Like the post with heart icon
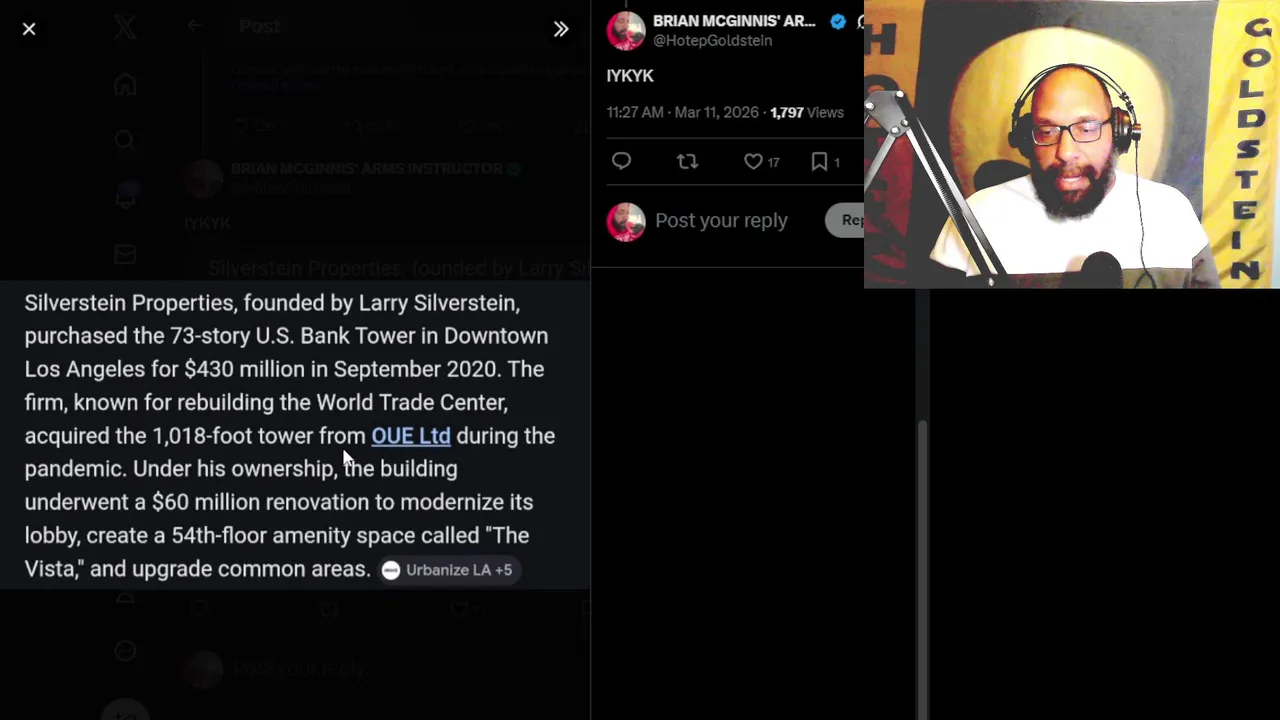Viewport: 1280px width, 720px height. [x=753, y=161]
